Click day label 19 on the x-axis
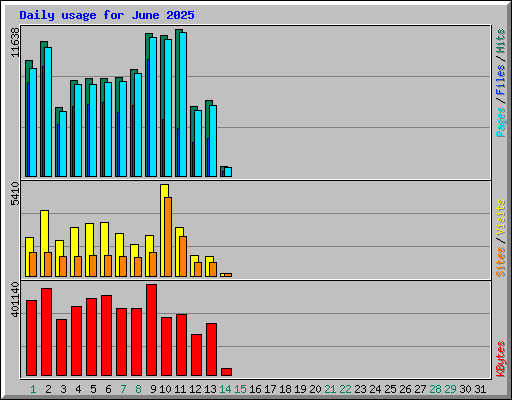Viewport: 512px width, 400px height. [300, 389]
